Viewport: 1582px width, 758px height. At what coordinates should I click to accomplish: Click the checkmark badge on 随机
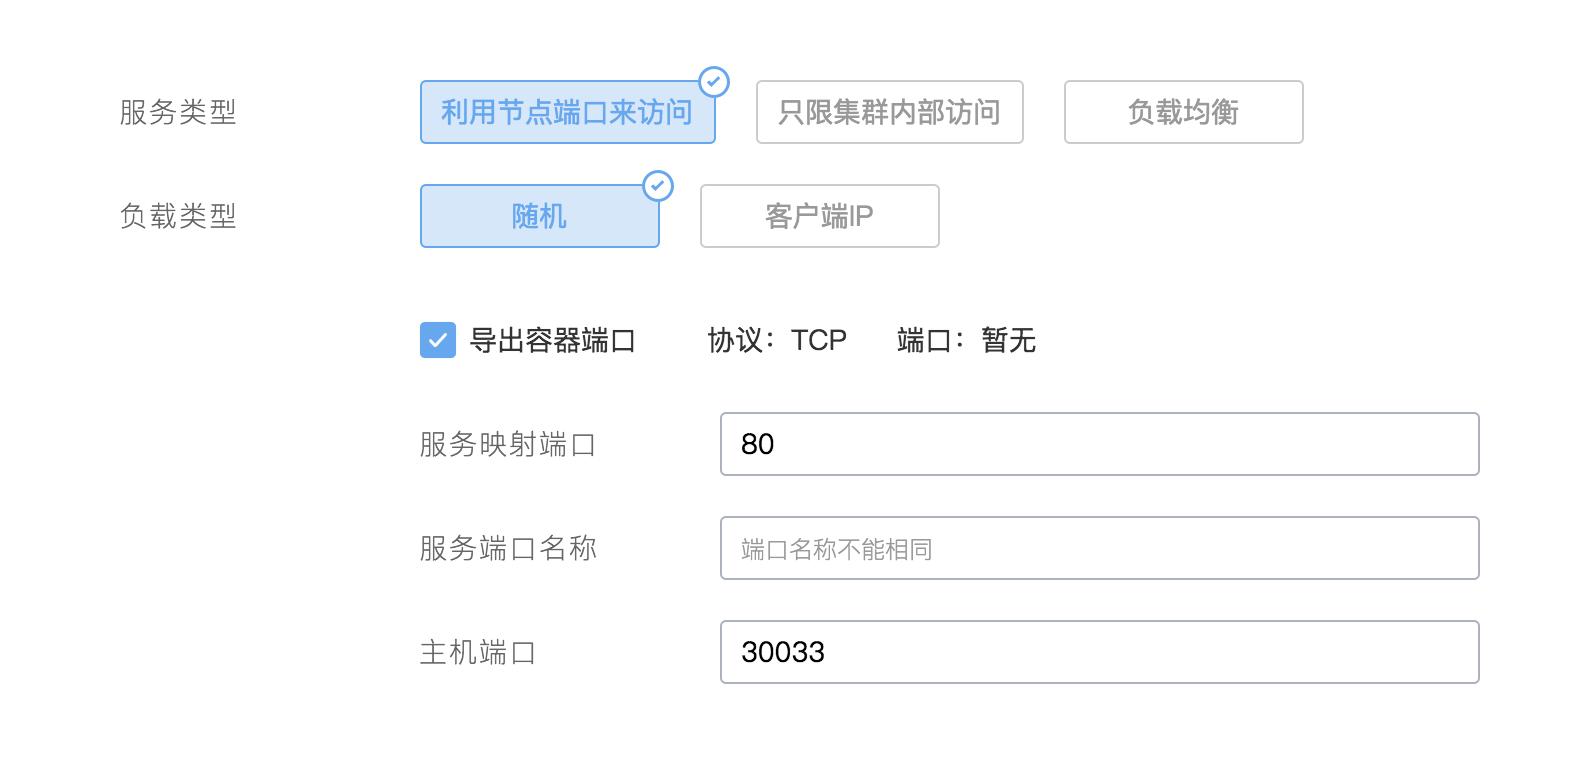[x=658, y=186]
